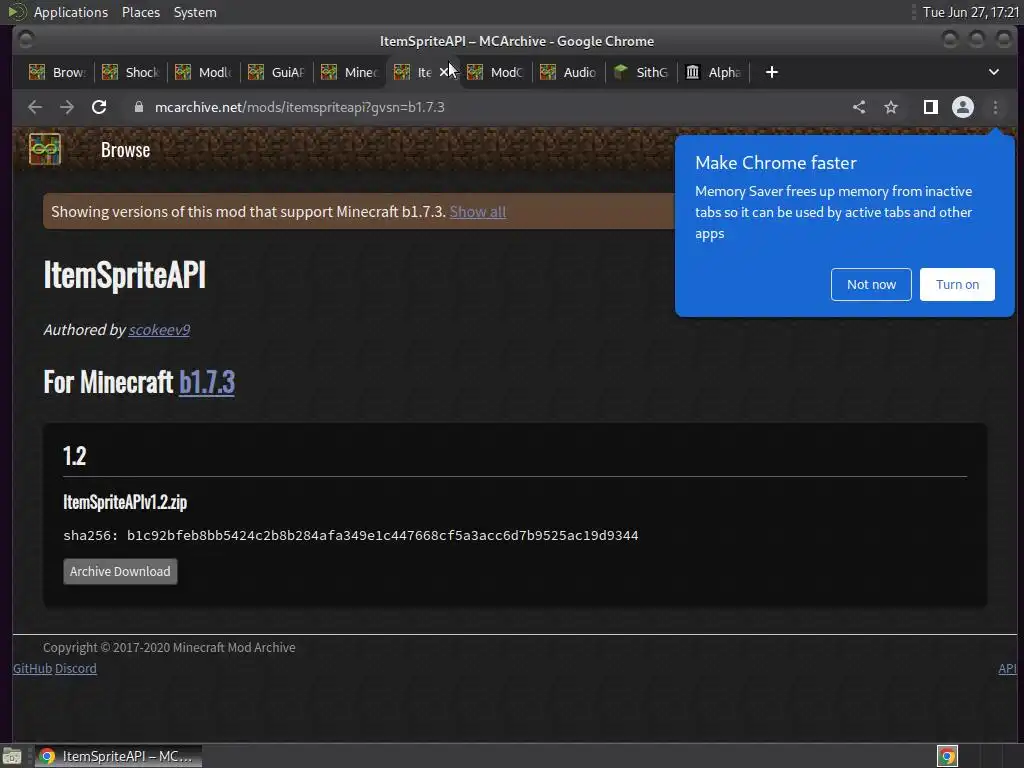This screenshot has height=768, width=1024.
Task: Open the side panel icon in Chrome toolbar
Action: click(x=931, y=107)
